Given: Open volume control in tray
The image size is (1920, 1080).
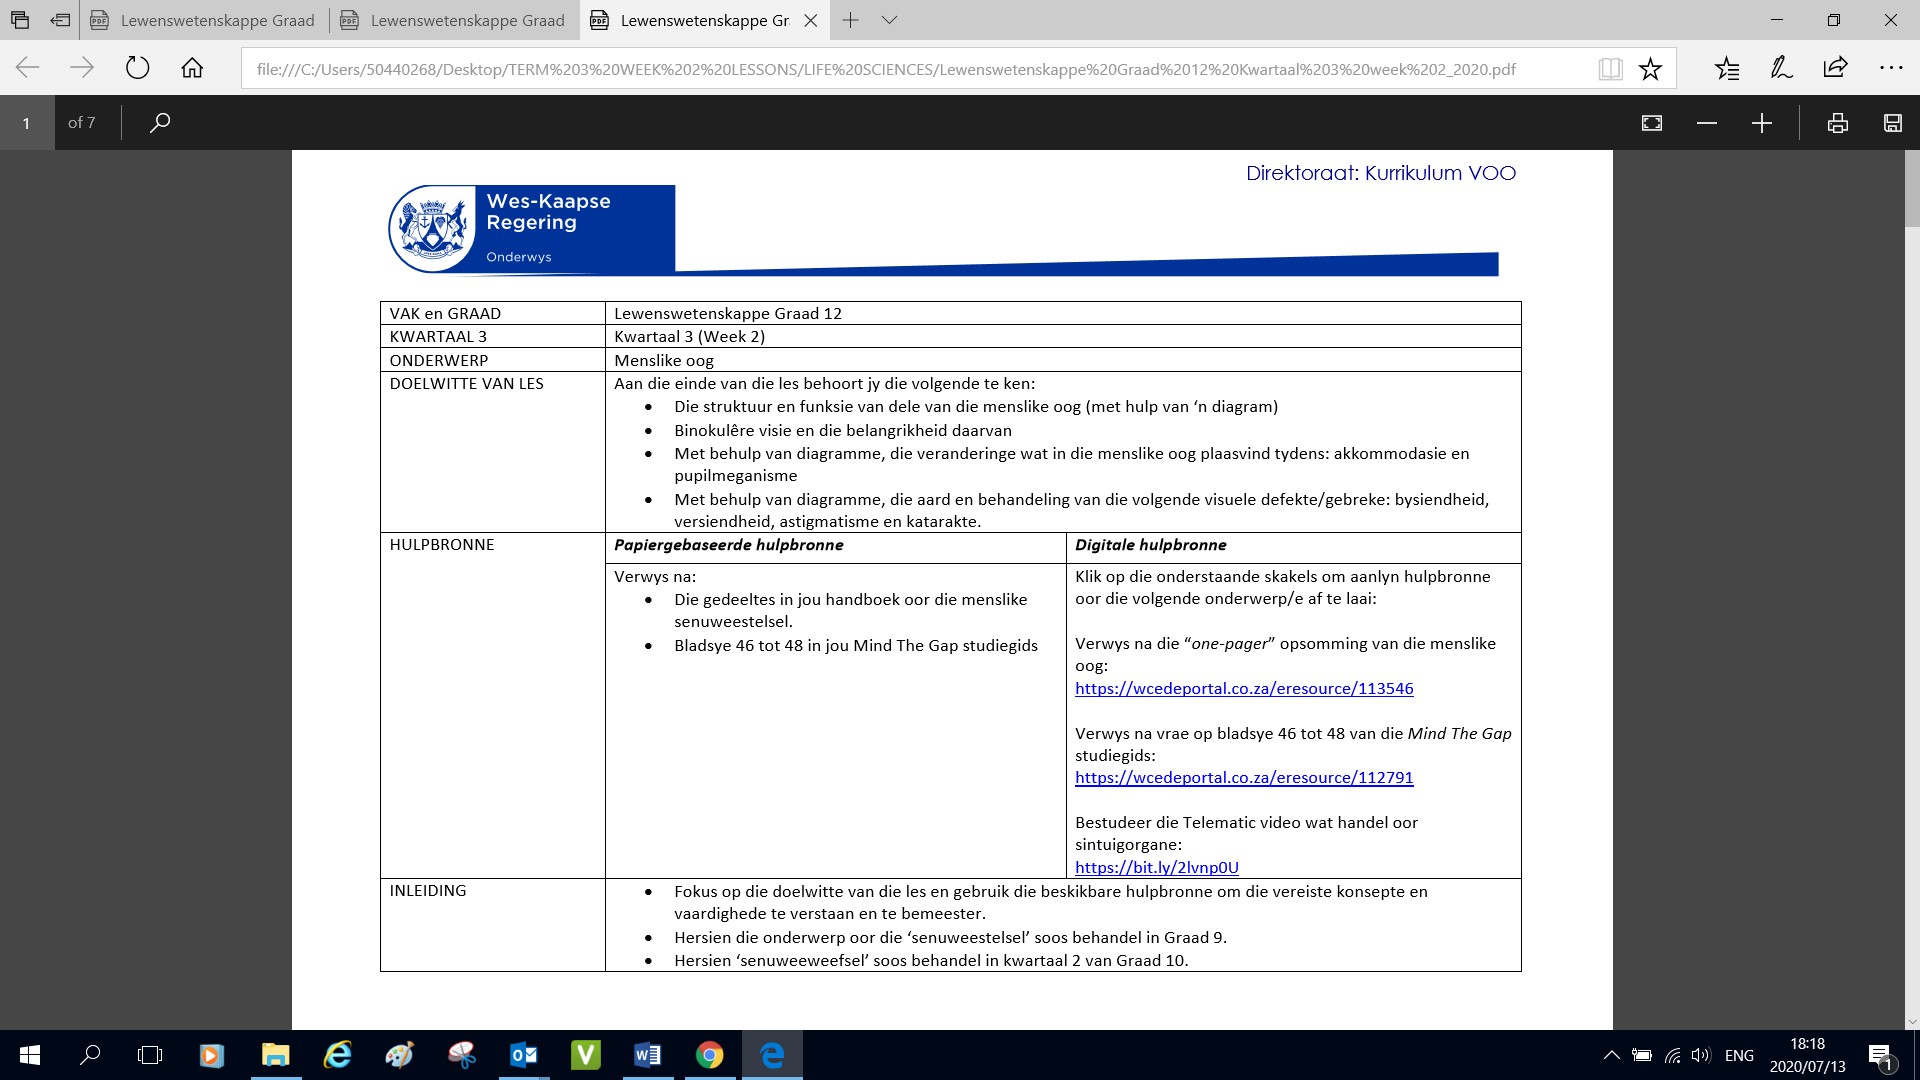Looking at the screenshot, I should click(x=1701, y=1055).
